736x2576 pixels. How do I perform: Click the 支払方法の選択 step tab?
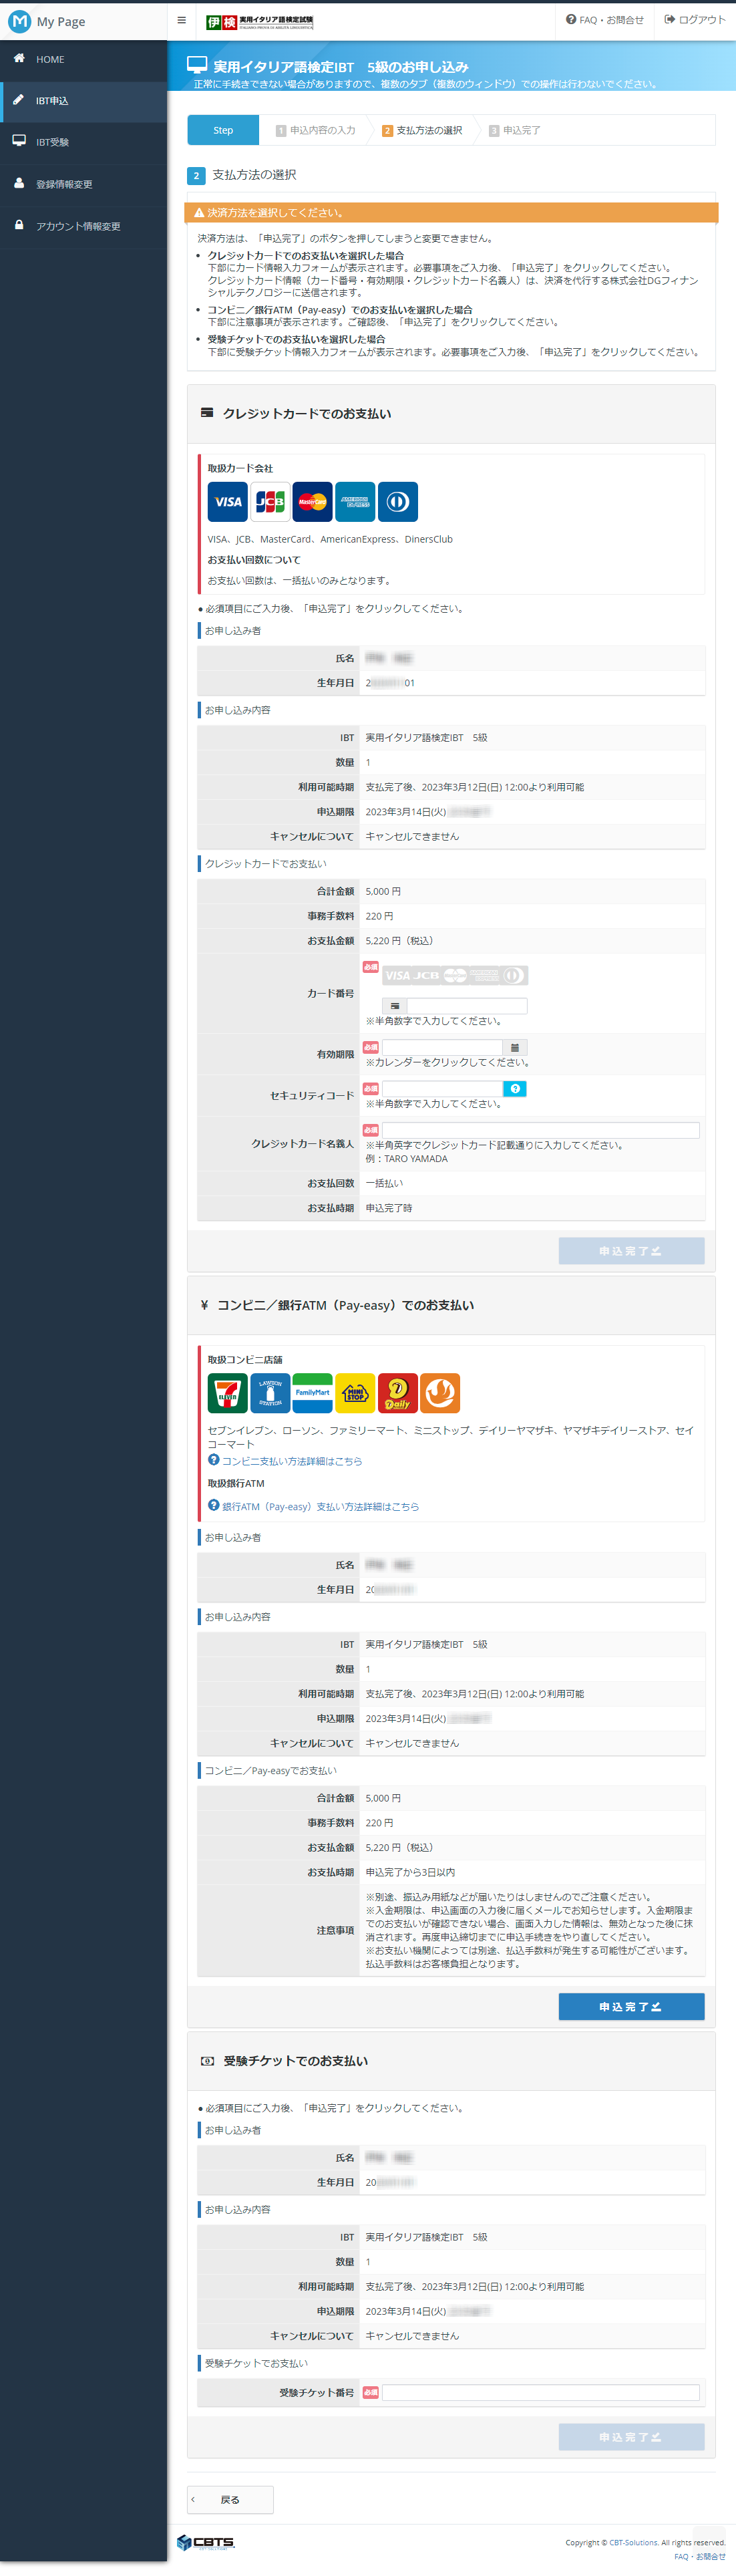[422, 131]
